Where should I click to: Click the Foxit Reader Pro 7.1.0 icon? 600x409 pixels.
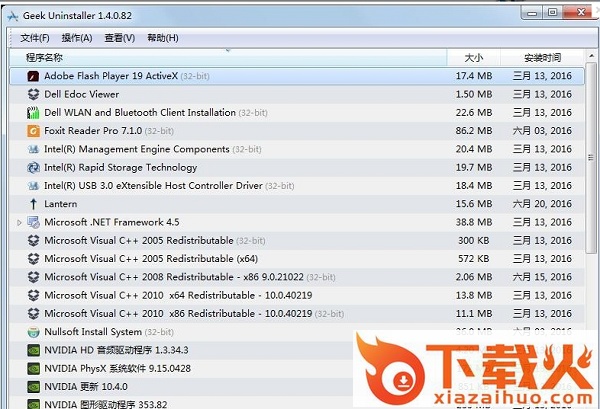click(x=33, y=131)
